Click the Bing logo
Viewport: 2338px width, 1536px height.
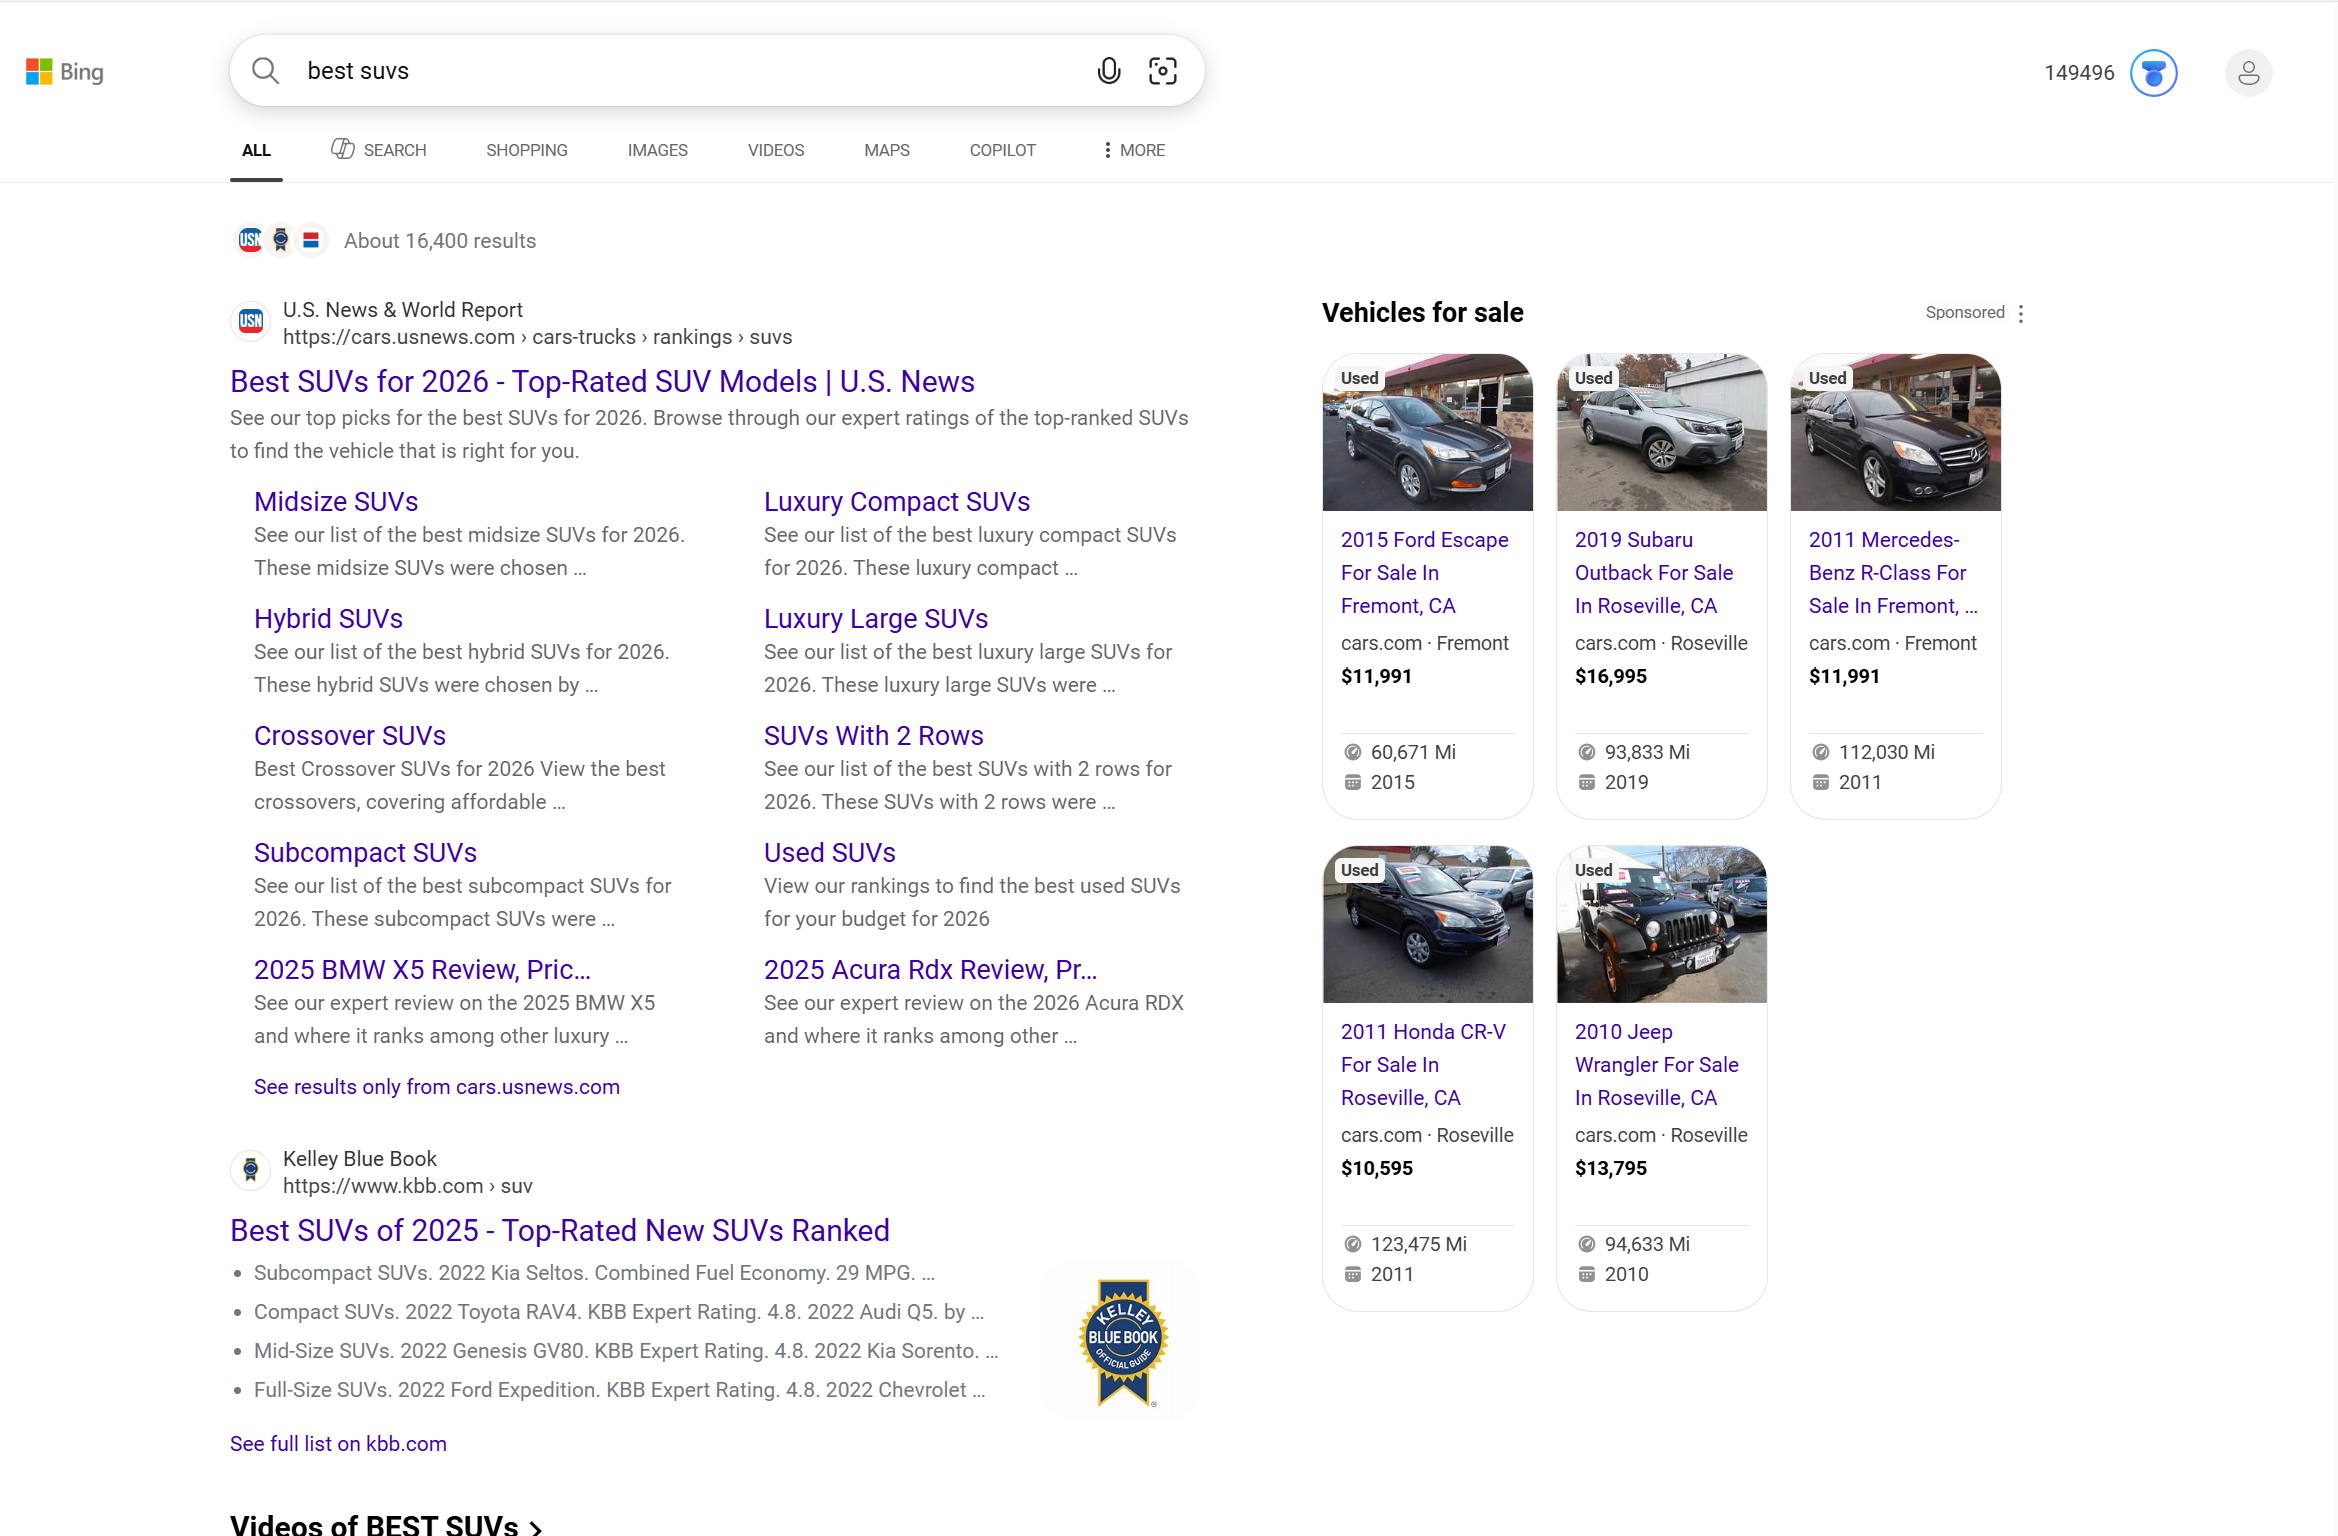[64, 71]
